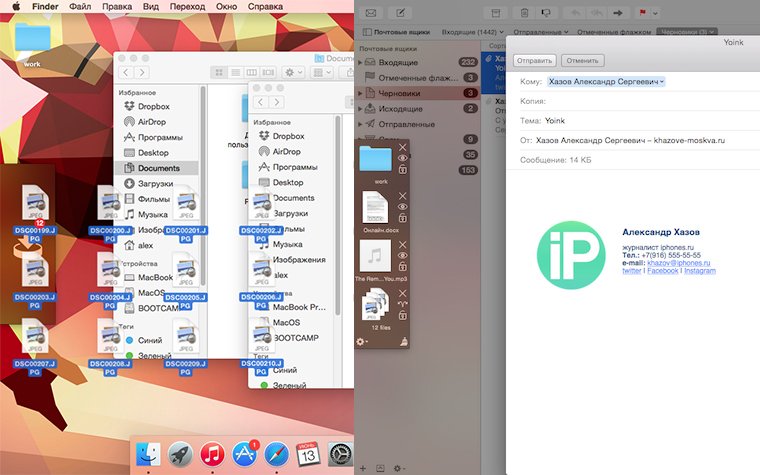
Task: Click the Yoink broom clear-all icon
Action: coord(403,342)
